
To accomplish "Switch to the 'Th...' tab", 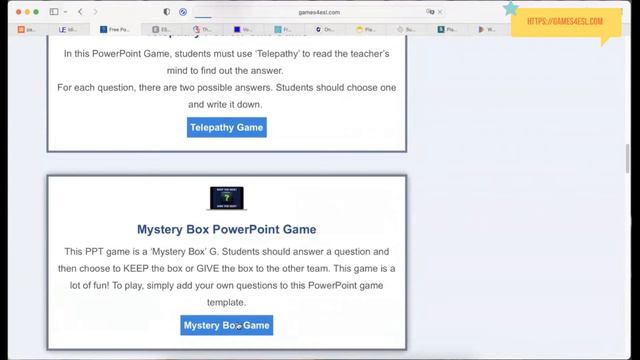I will [202, 29].
